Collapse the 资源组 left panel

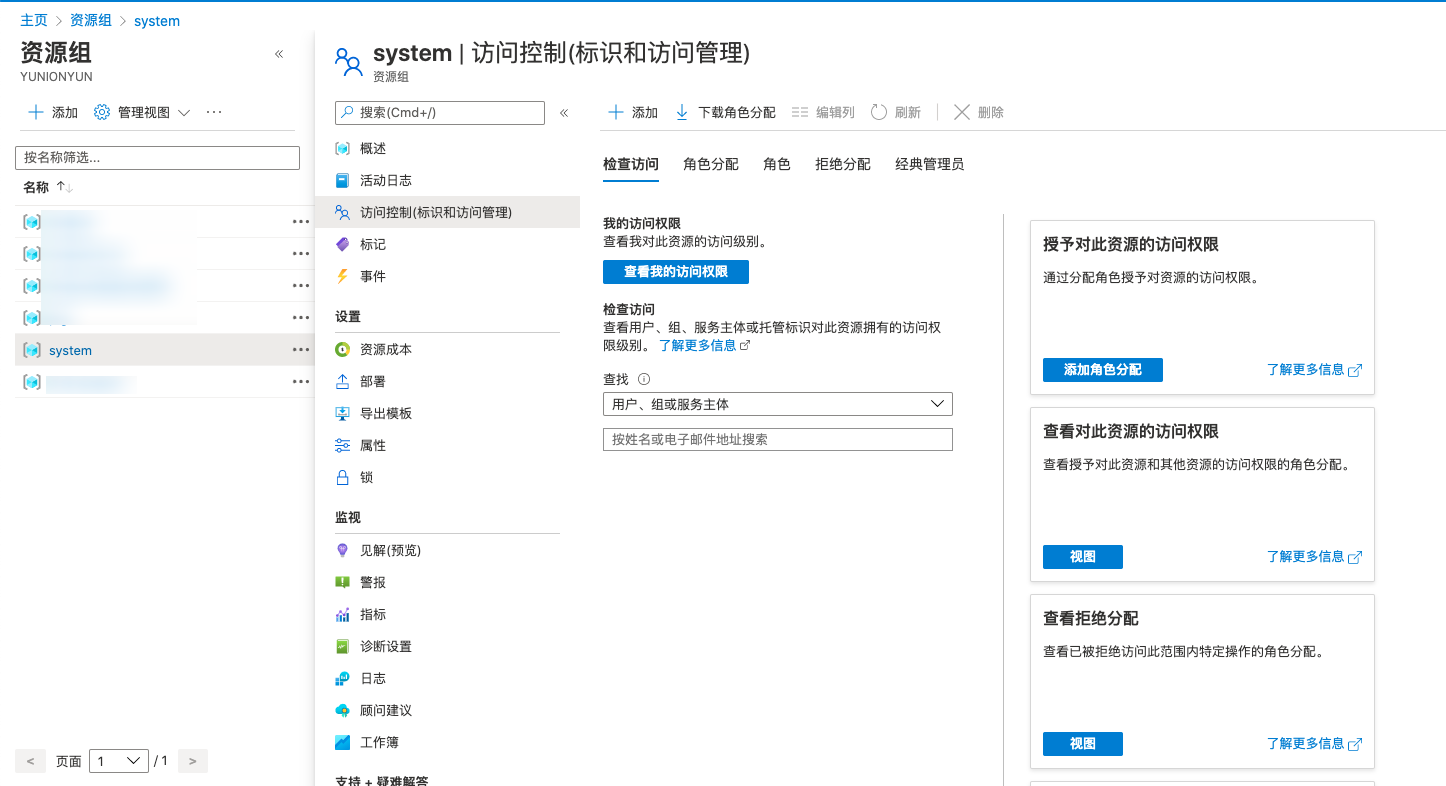[279, 54]
